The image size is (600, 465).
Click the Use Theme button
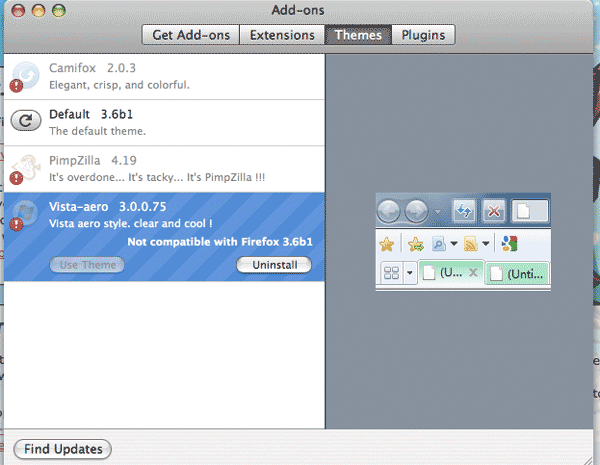pos(87,265)
